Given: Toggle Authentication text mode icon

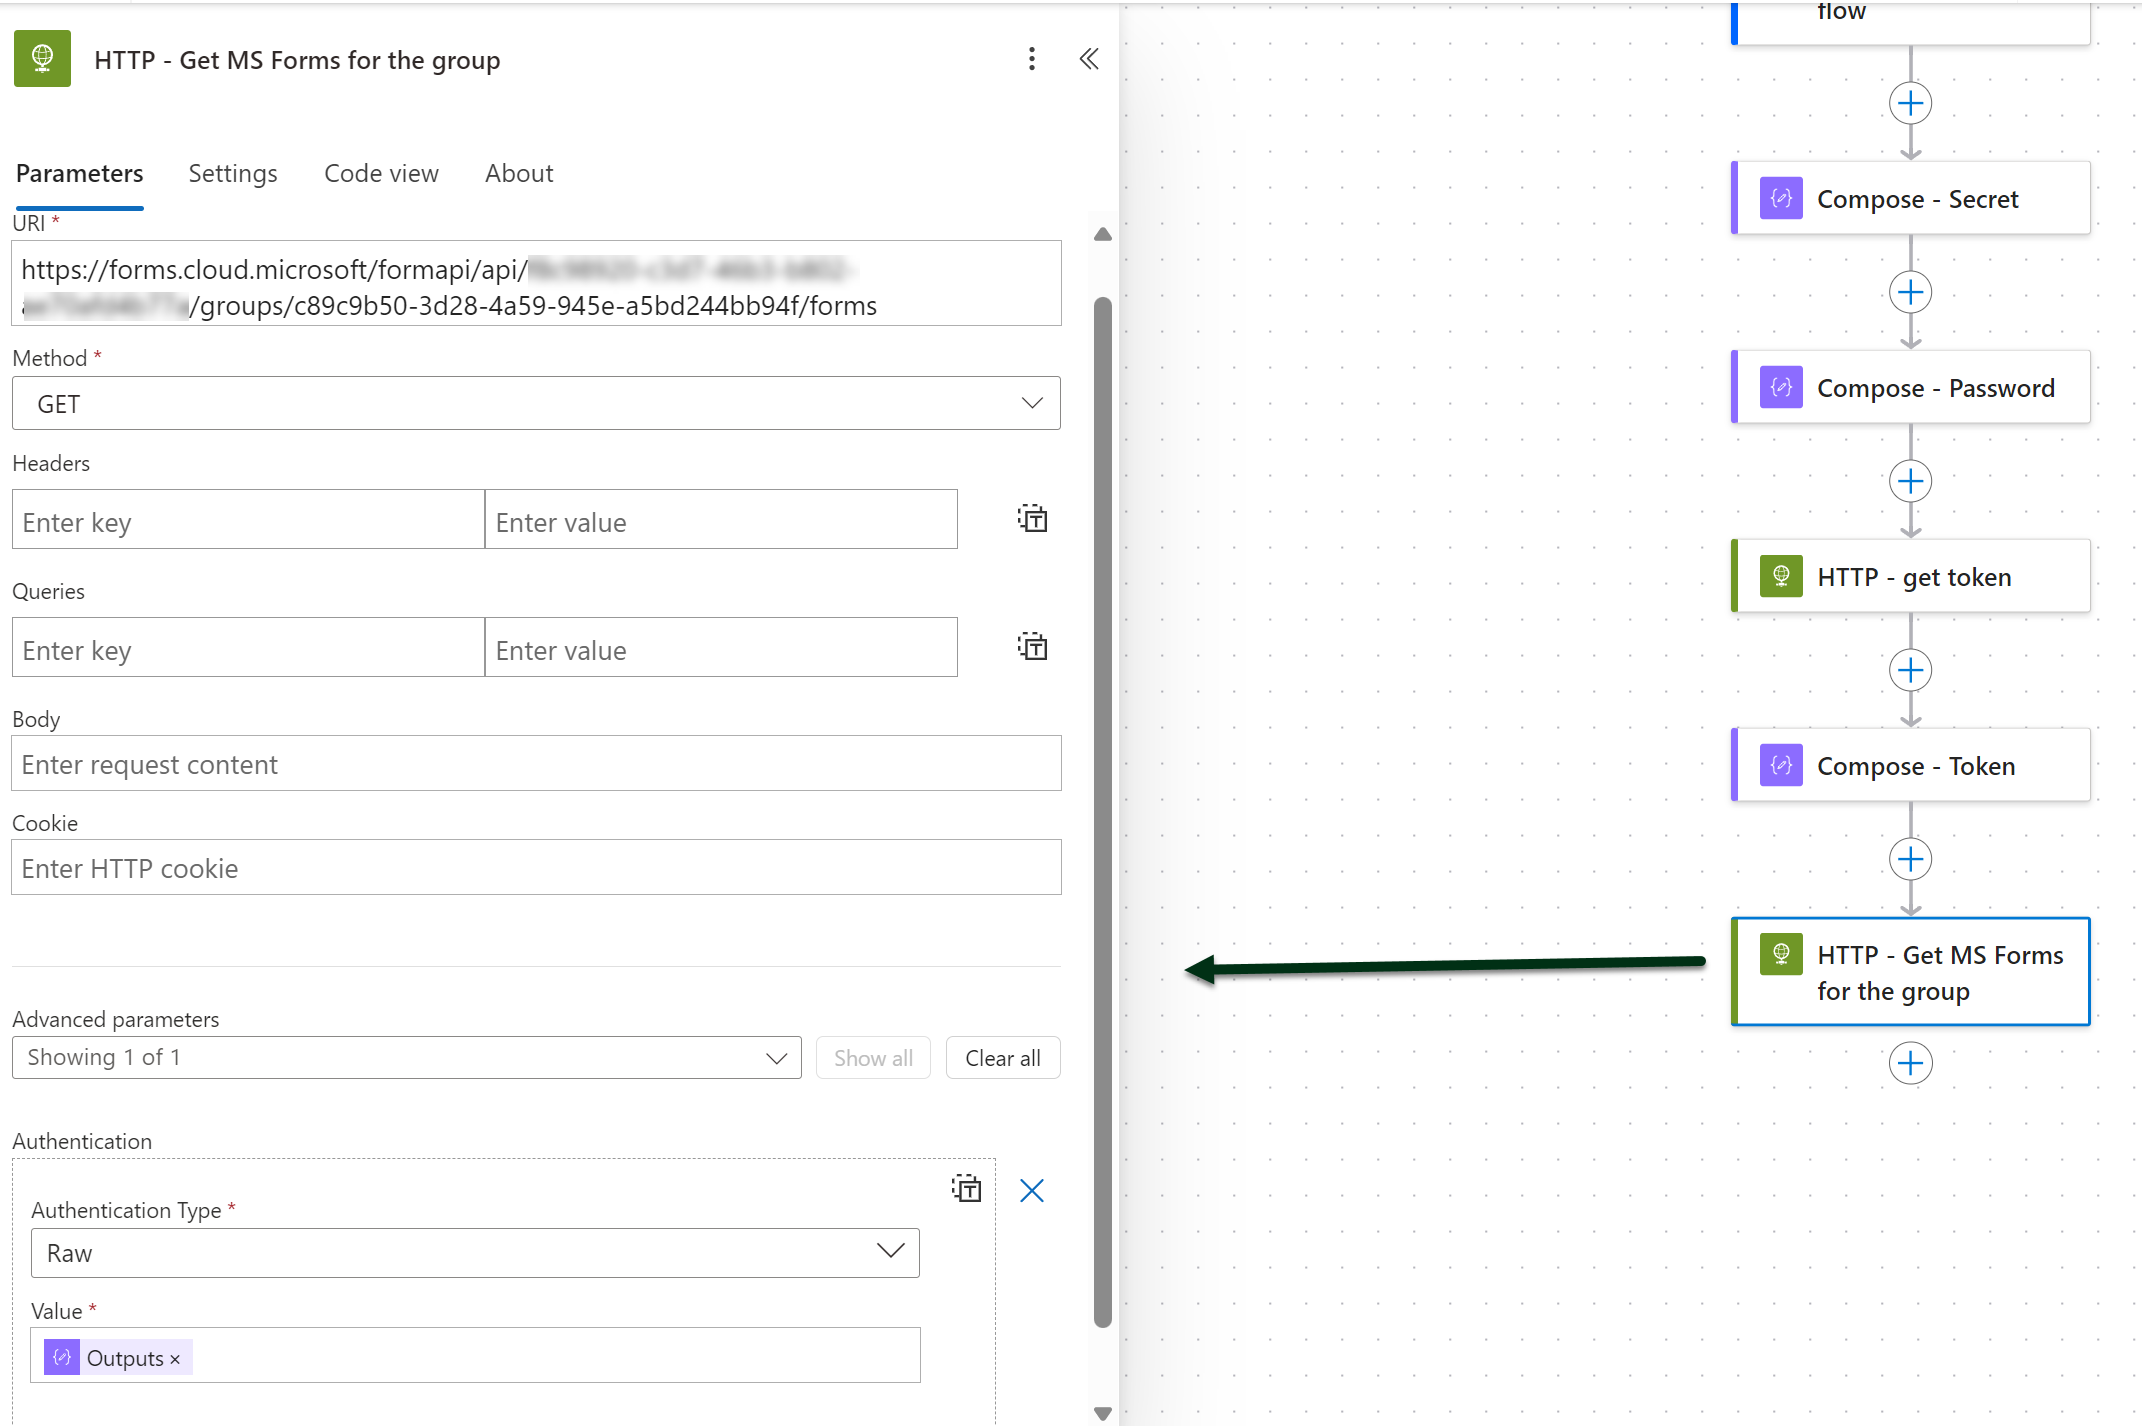Looking at the screenshot, I should 966,1189.
